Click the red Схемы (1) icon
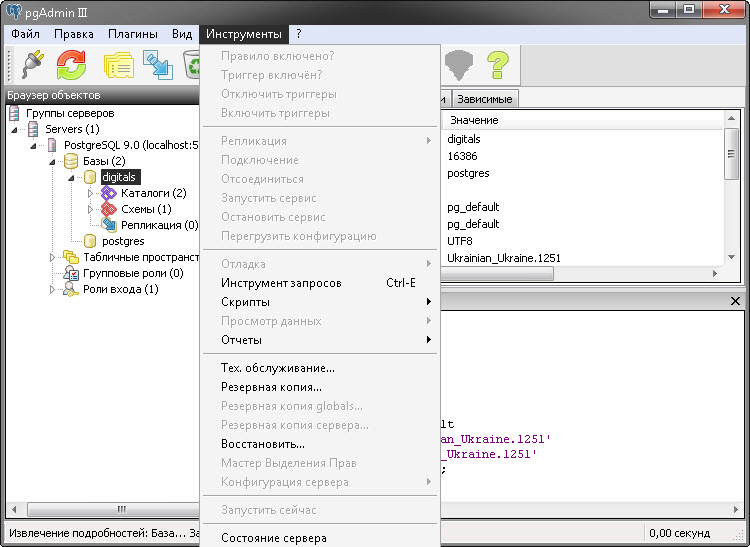Screen dimensions: 750x547 click(x=109, y=209)
